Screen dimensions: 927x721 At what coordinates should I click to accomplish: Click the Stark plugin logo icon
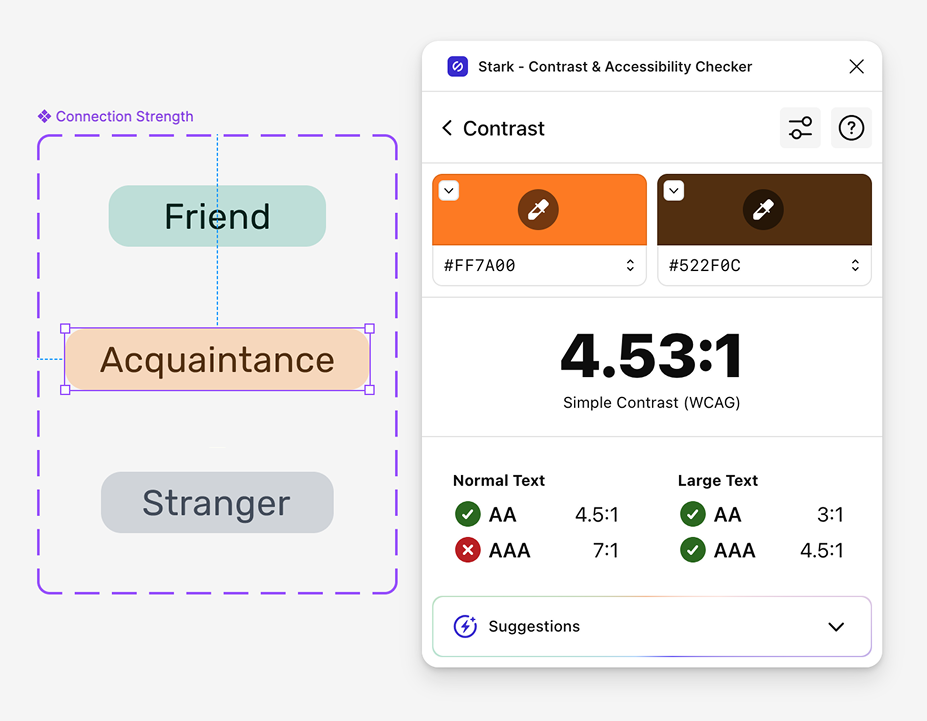(x=458, y=67)
